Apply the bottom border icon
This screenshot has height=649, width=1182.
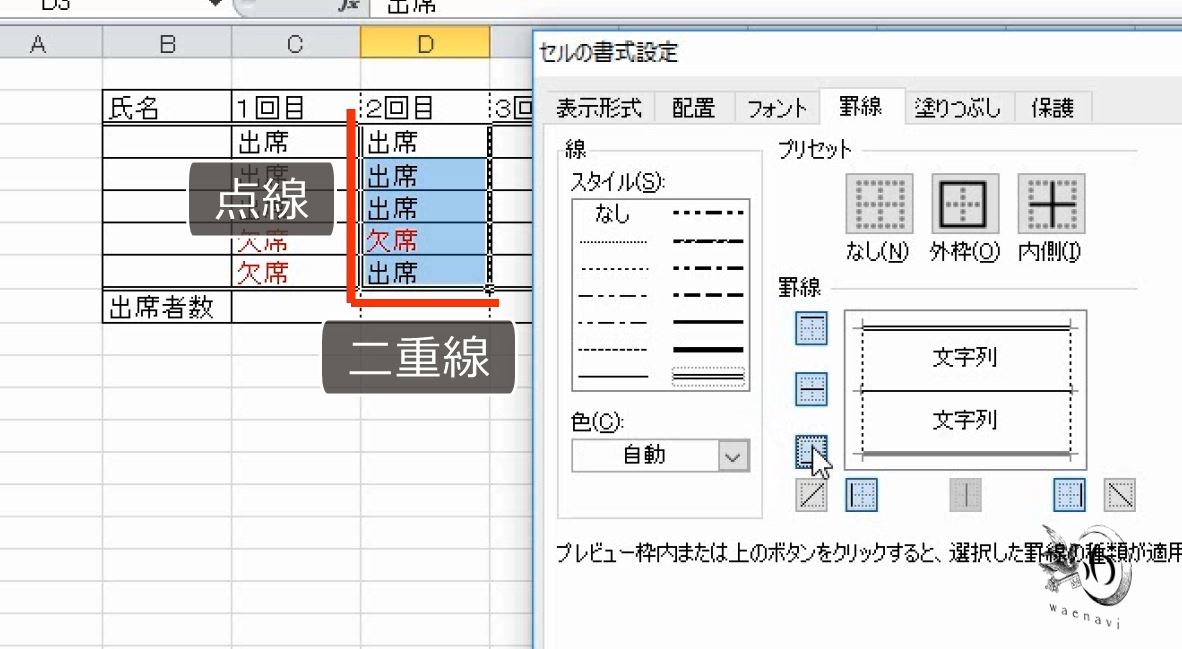point(811,448)
